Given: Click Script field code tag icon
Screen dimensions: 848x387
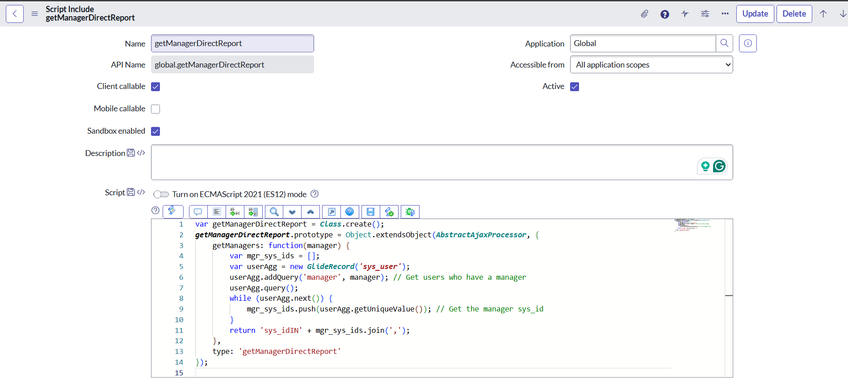Looking at the screenshot, I should (x=141, y=192).
